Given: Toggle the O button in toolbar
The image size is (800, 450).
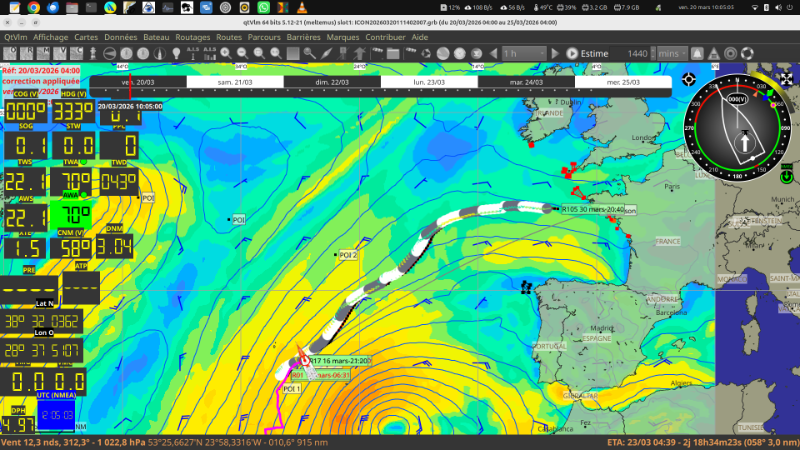Looking at the screenshot, I should [x=13, y=52].
